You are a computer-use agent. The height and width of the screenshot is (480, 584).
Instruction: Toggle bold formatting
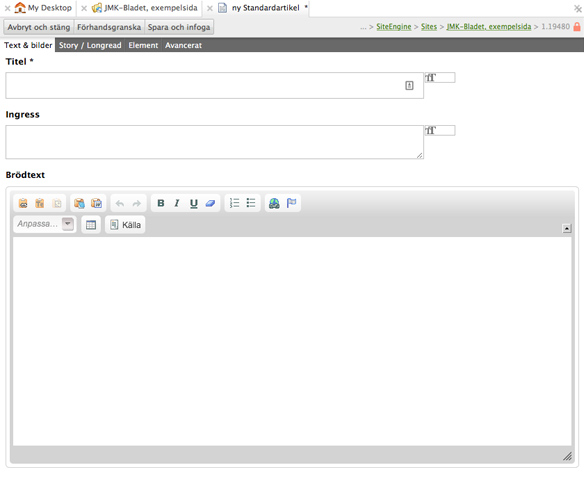161,203
